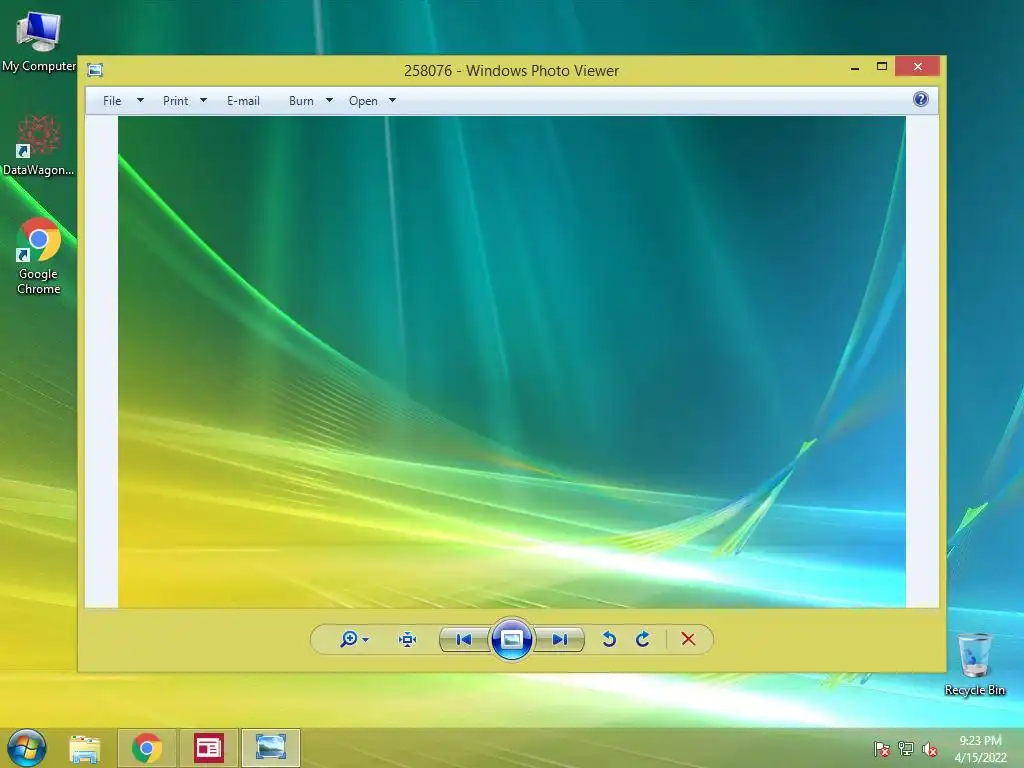Expand the Burn dropdown arrow
1024x768 pixels.
[329, 101]
